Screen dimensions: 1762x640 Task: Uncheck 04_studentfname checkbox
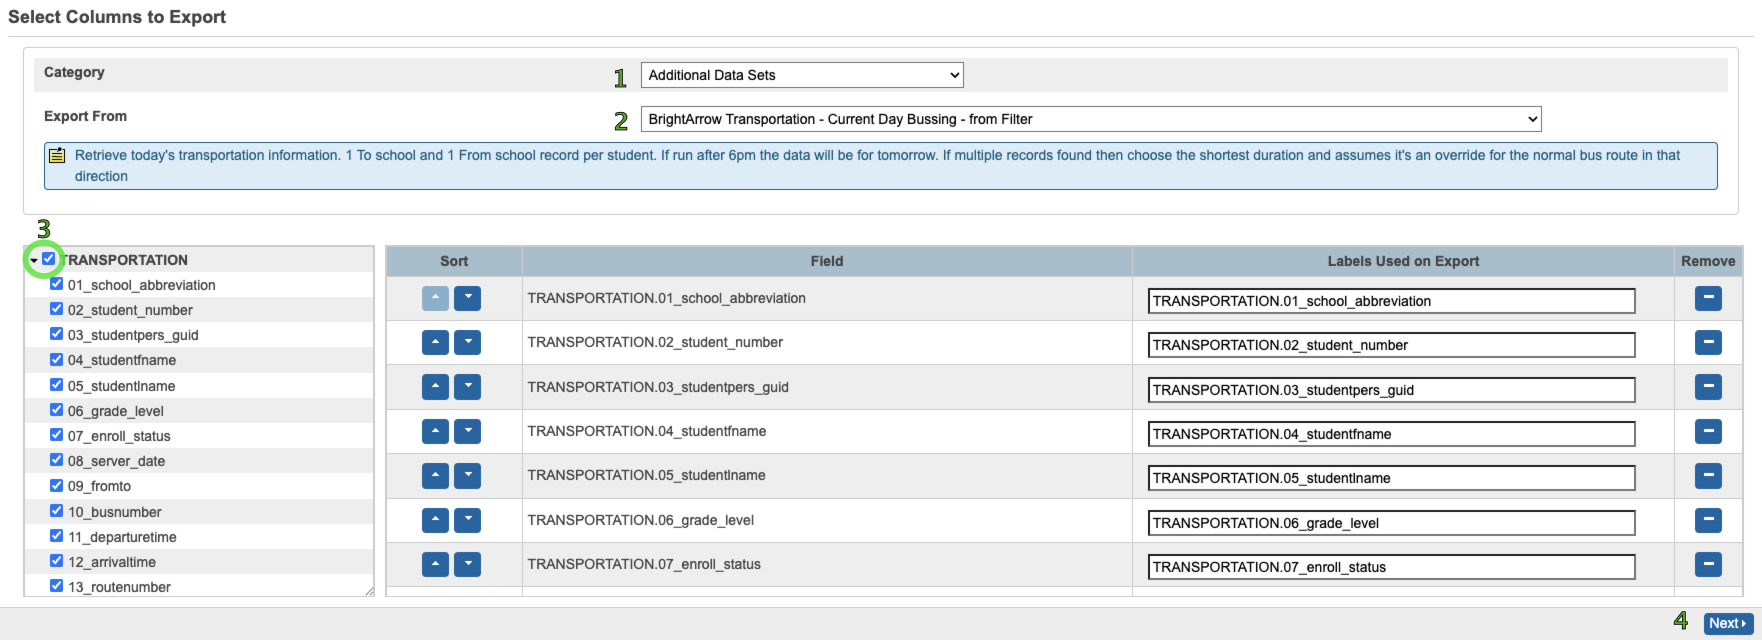57,359
